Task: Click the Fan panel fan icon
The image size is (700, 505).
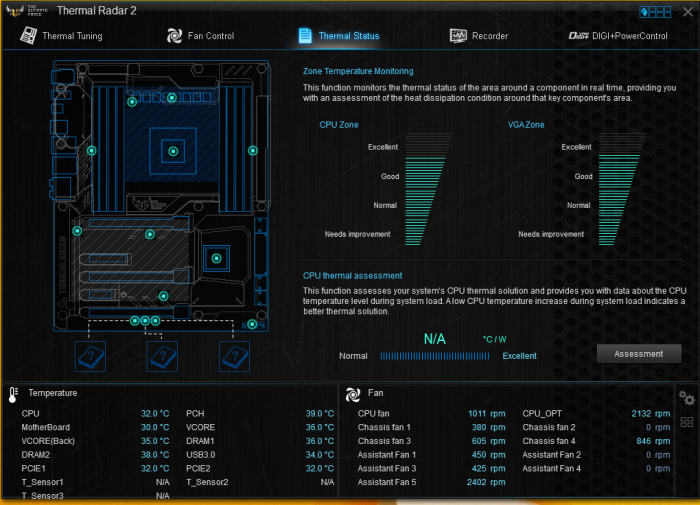Action: [x=353, y=394]
